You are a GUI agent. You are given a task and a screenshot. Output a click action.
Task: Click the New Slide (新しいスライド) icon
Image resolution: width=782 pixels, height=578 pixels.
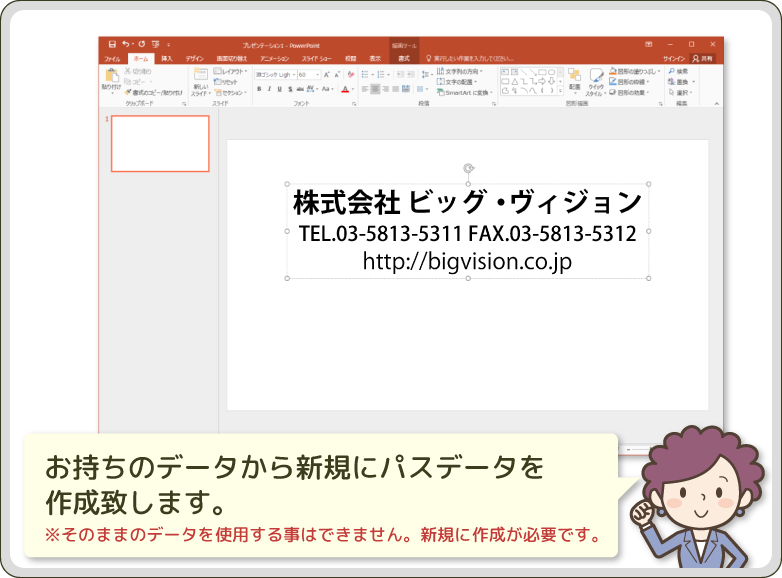[x=200, y=75]
